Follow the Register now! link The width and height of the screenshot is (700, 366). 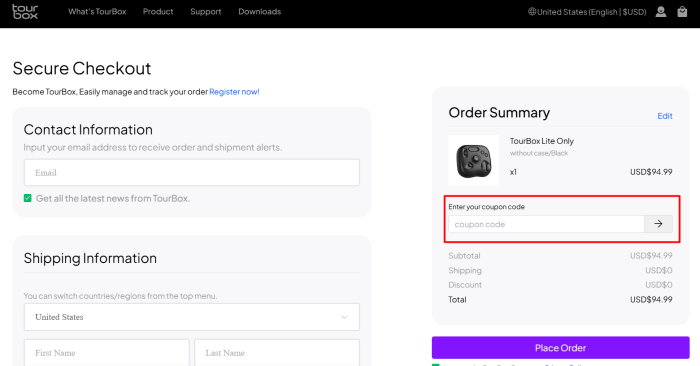tap(234, 92)
